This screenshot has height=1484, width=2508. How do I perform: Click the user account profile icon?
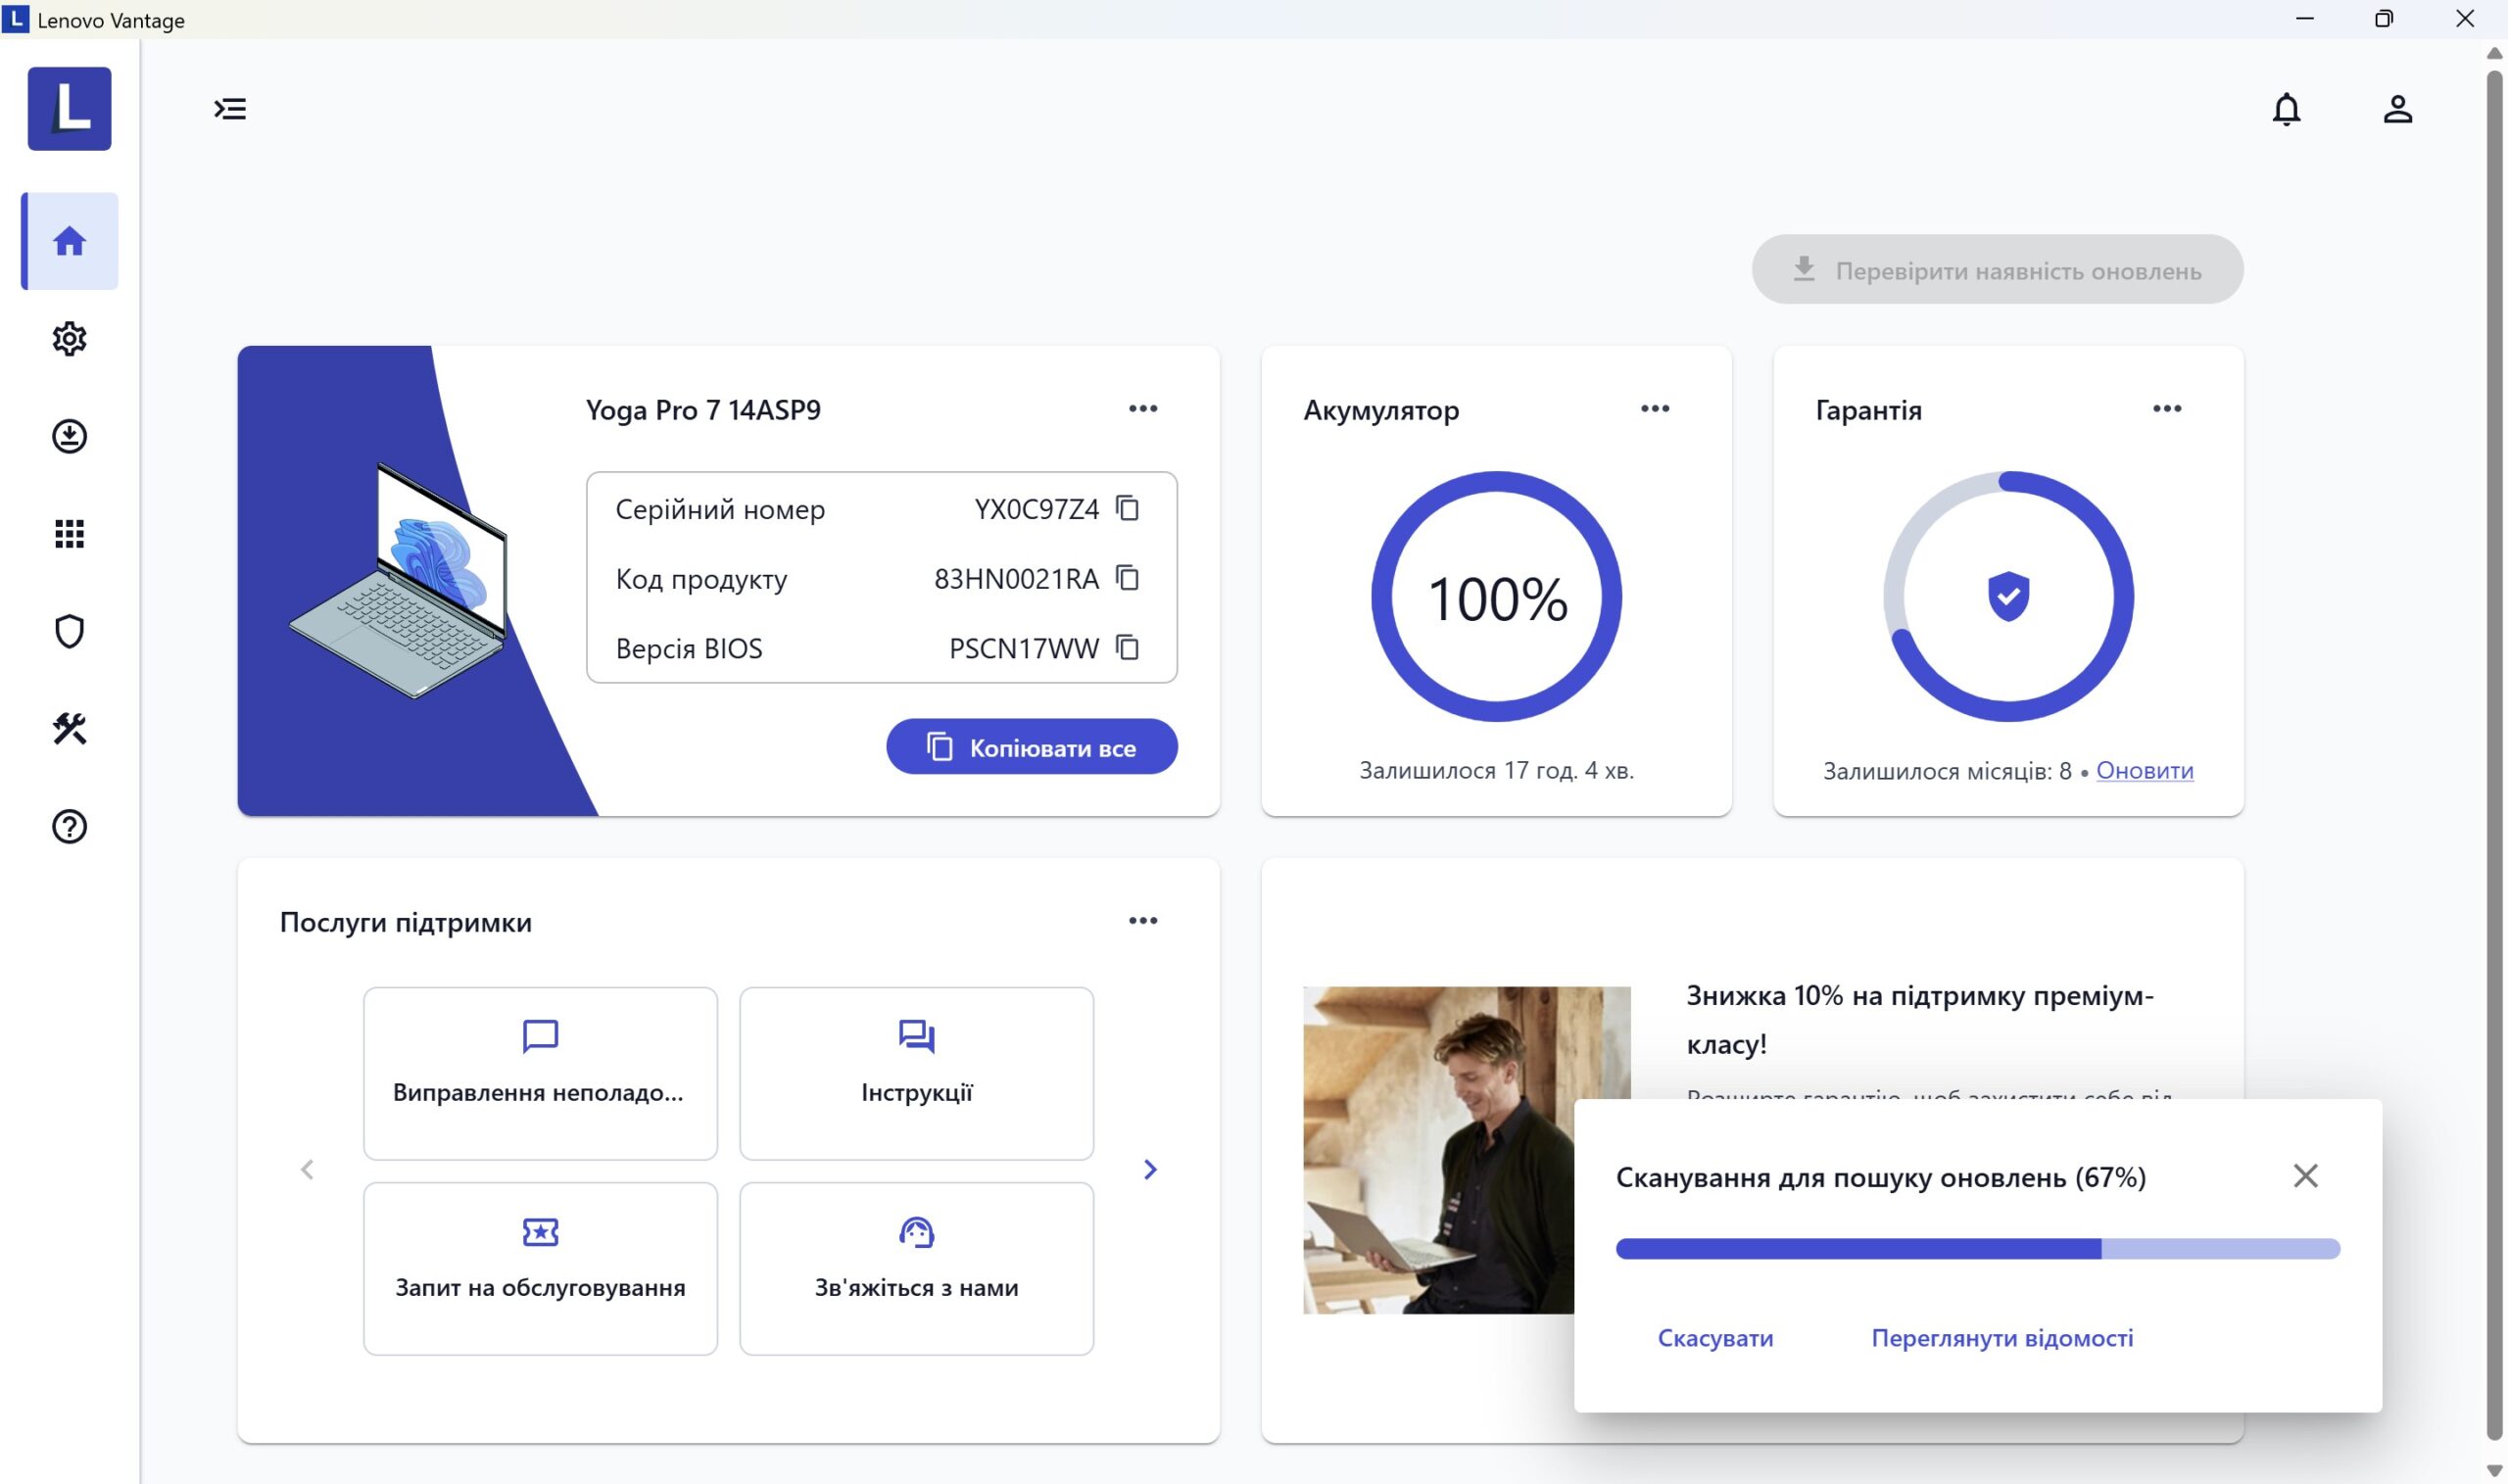click(x=2397, y=109)
